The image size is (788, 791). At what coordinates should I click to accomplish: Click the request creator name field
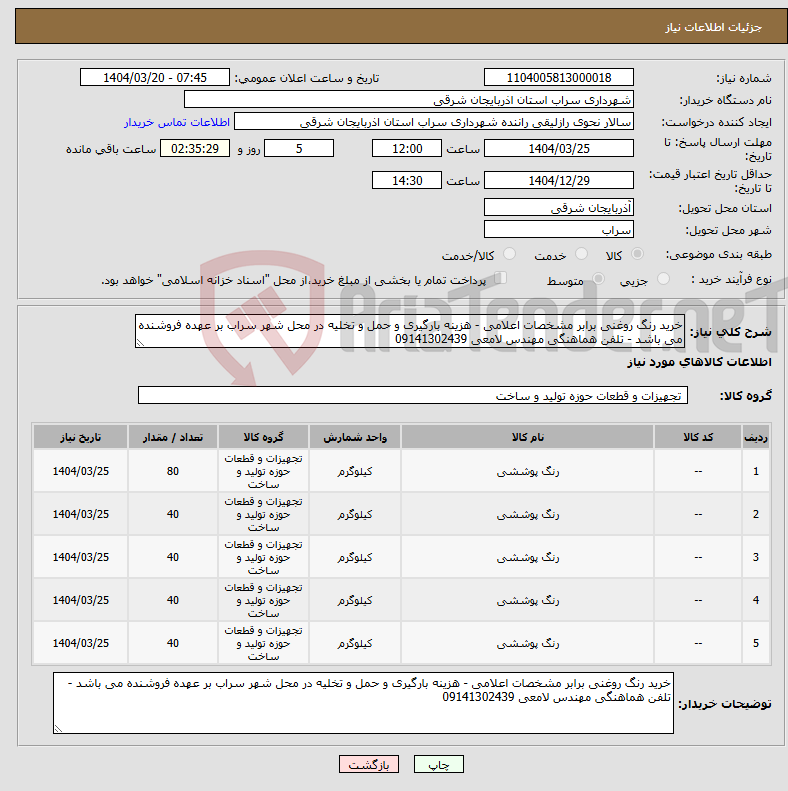tap(434, 122)
